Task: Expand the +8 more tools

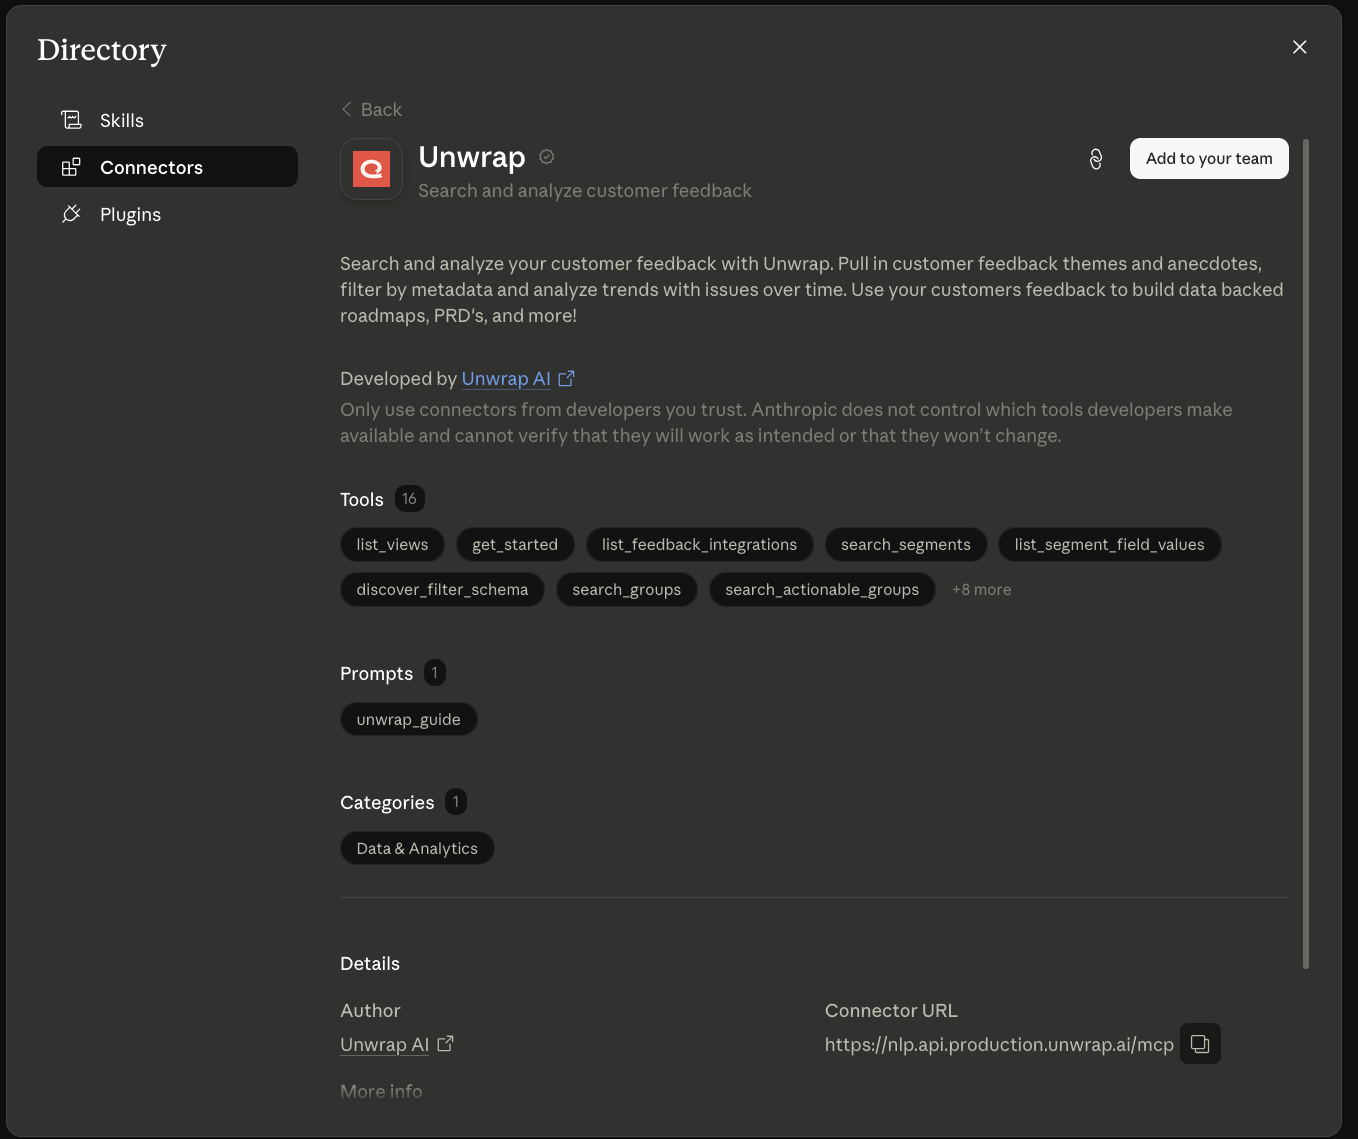Action: click(981, 590)
